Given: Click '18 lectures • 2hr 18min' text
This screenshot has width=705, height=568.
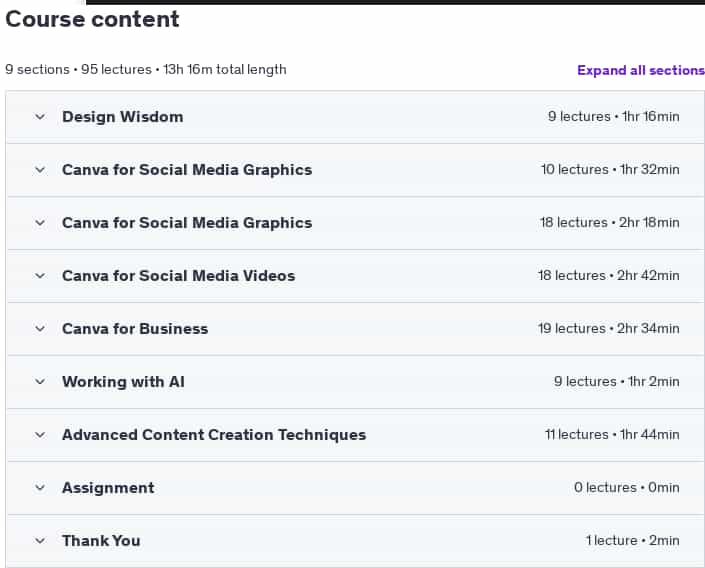Looking at the screenshot, I should point(610,223).
